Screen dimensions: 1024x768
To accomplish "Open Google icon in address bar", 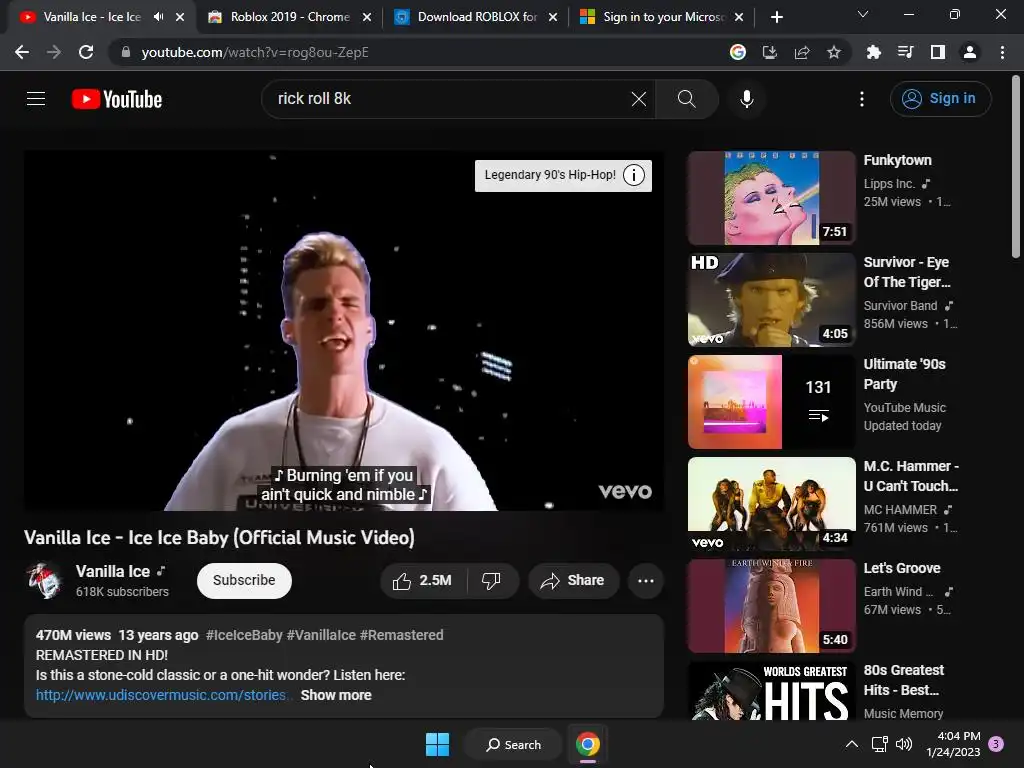I will [x=738, y=52].
